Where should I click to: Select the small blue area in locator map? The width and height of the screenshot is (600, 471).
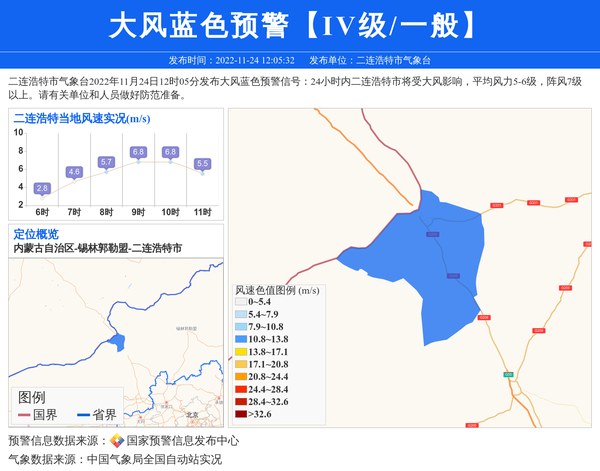coord(117,342)
